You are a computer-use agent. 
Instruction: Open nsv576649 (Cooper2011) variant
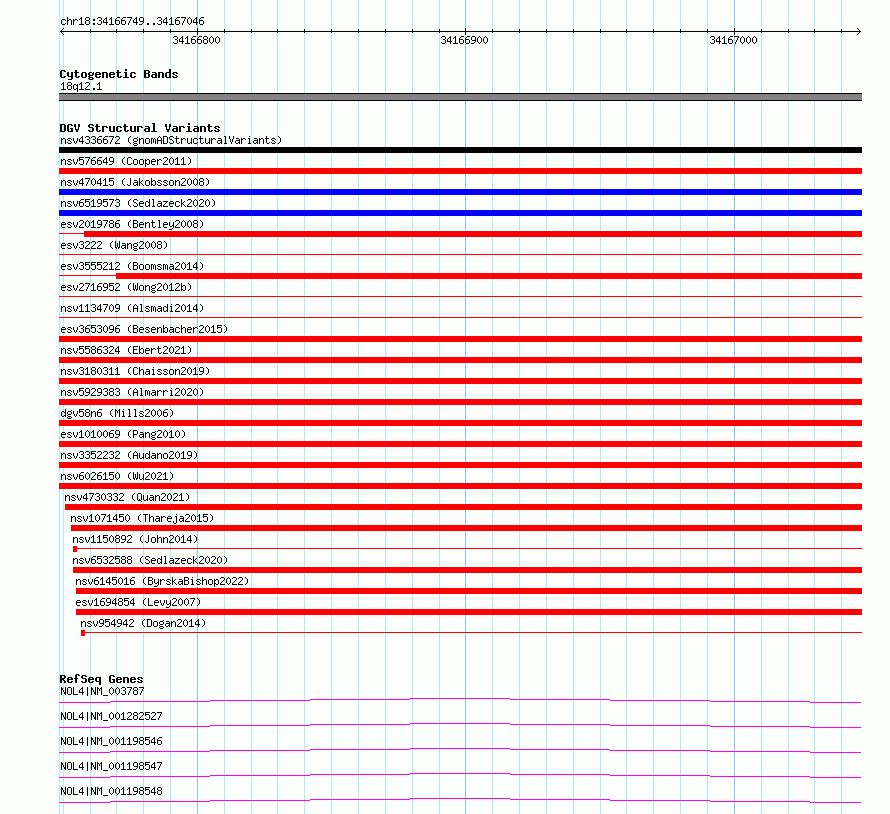click(x=126, y=161)
